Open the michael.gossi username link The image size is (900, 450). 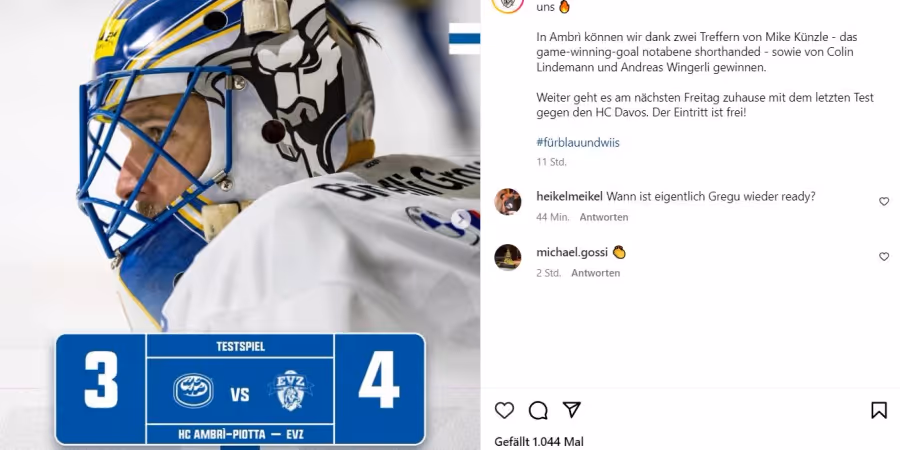tap(572, 252)
